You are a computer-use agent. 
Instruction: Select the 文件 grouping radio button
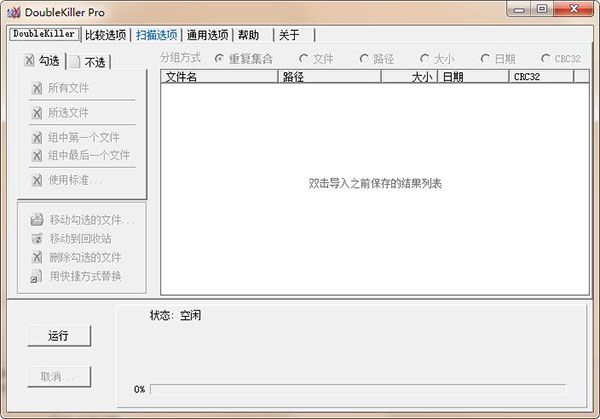tap(303, 59)
